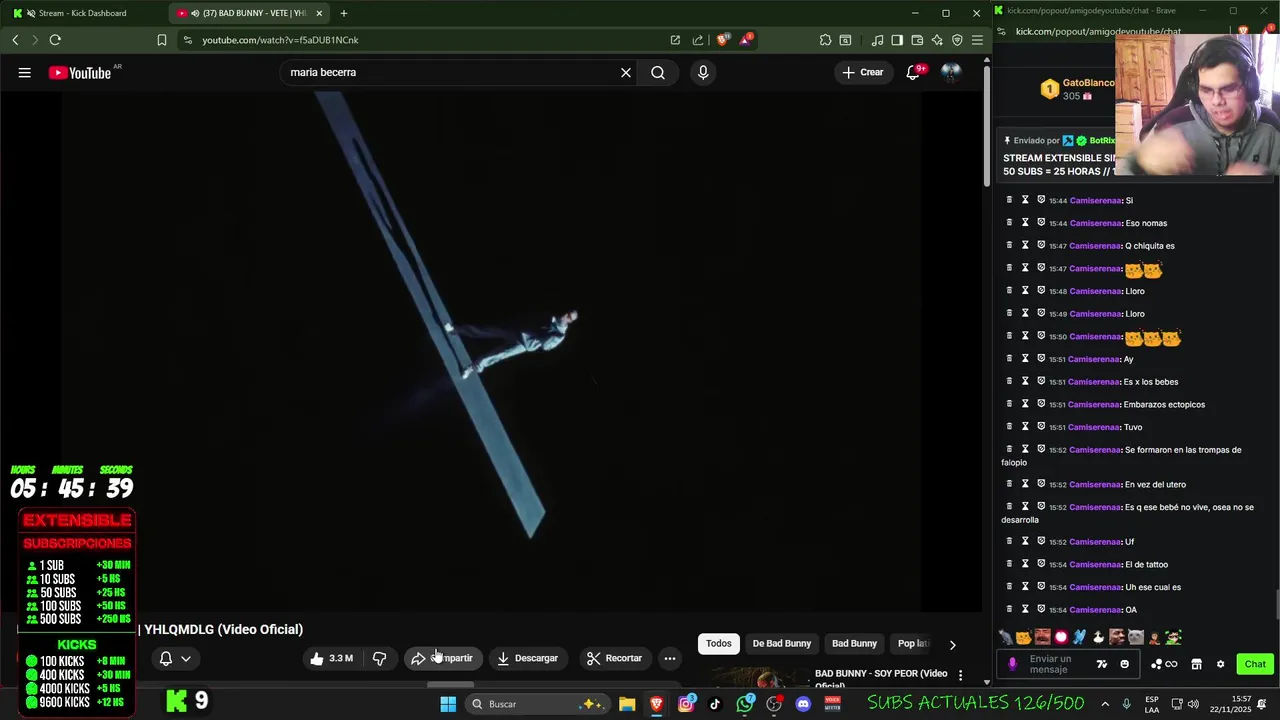This screenshot has height=720, width=1280.
Task: Open Brave Rewards triangle icon
Action: point(746,40)
